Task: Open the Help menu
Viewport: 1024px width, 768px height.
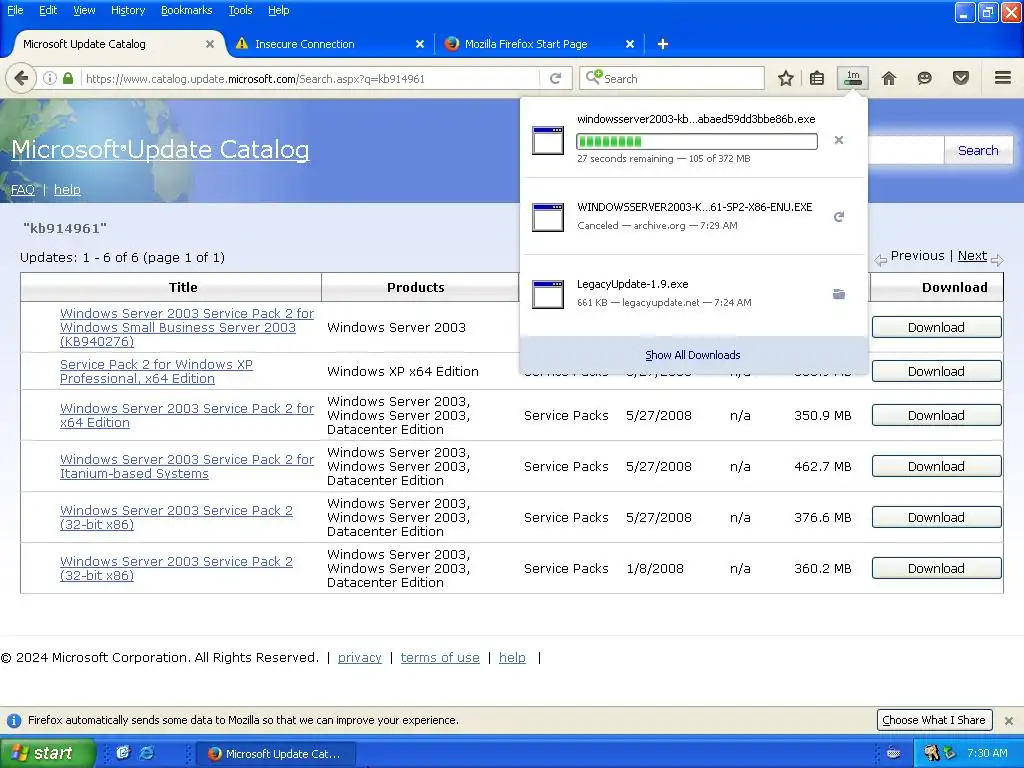Action: [279, 10]
